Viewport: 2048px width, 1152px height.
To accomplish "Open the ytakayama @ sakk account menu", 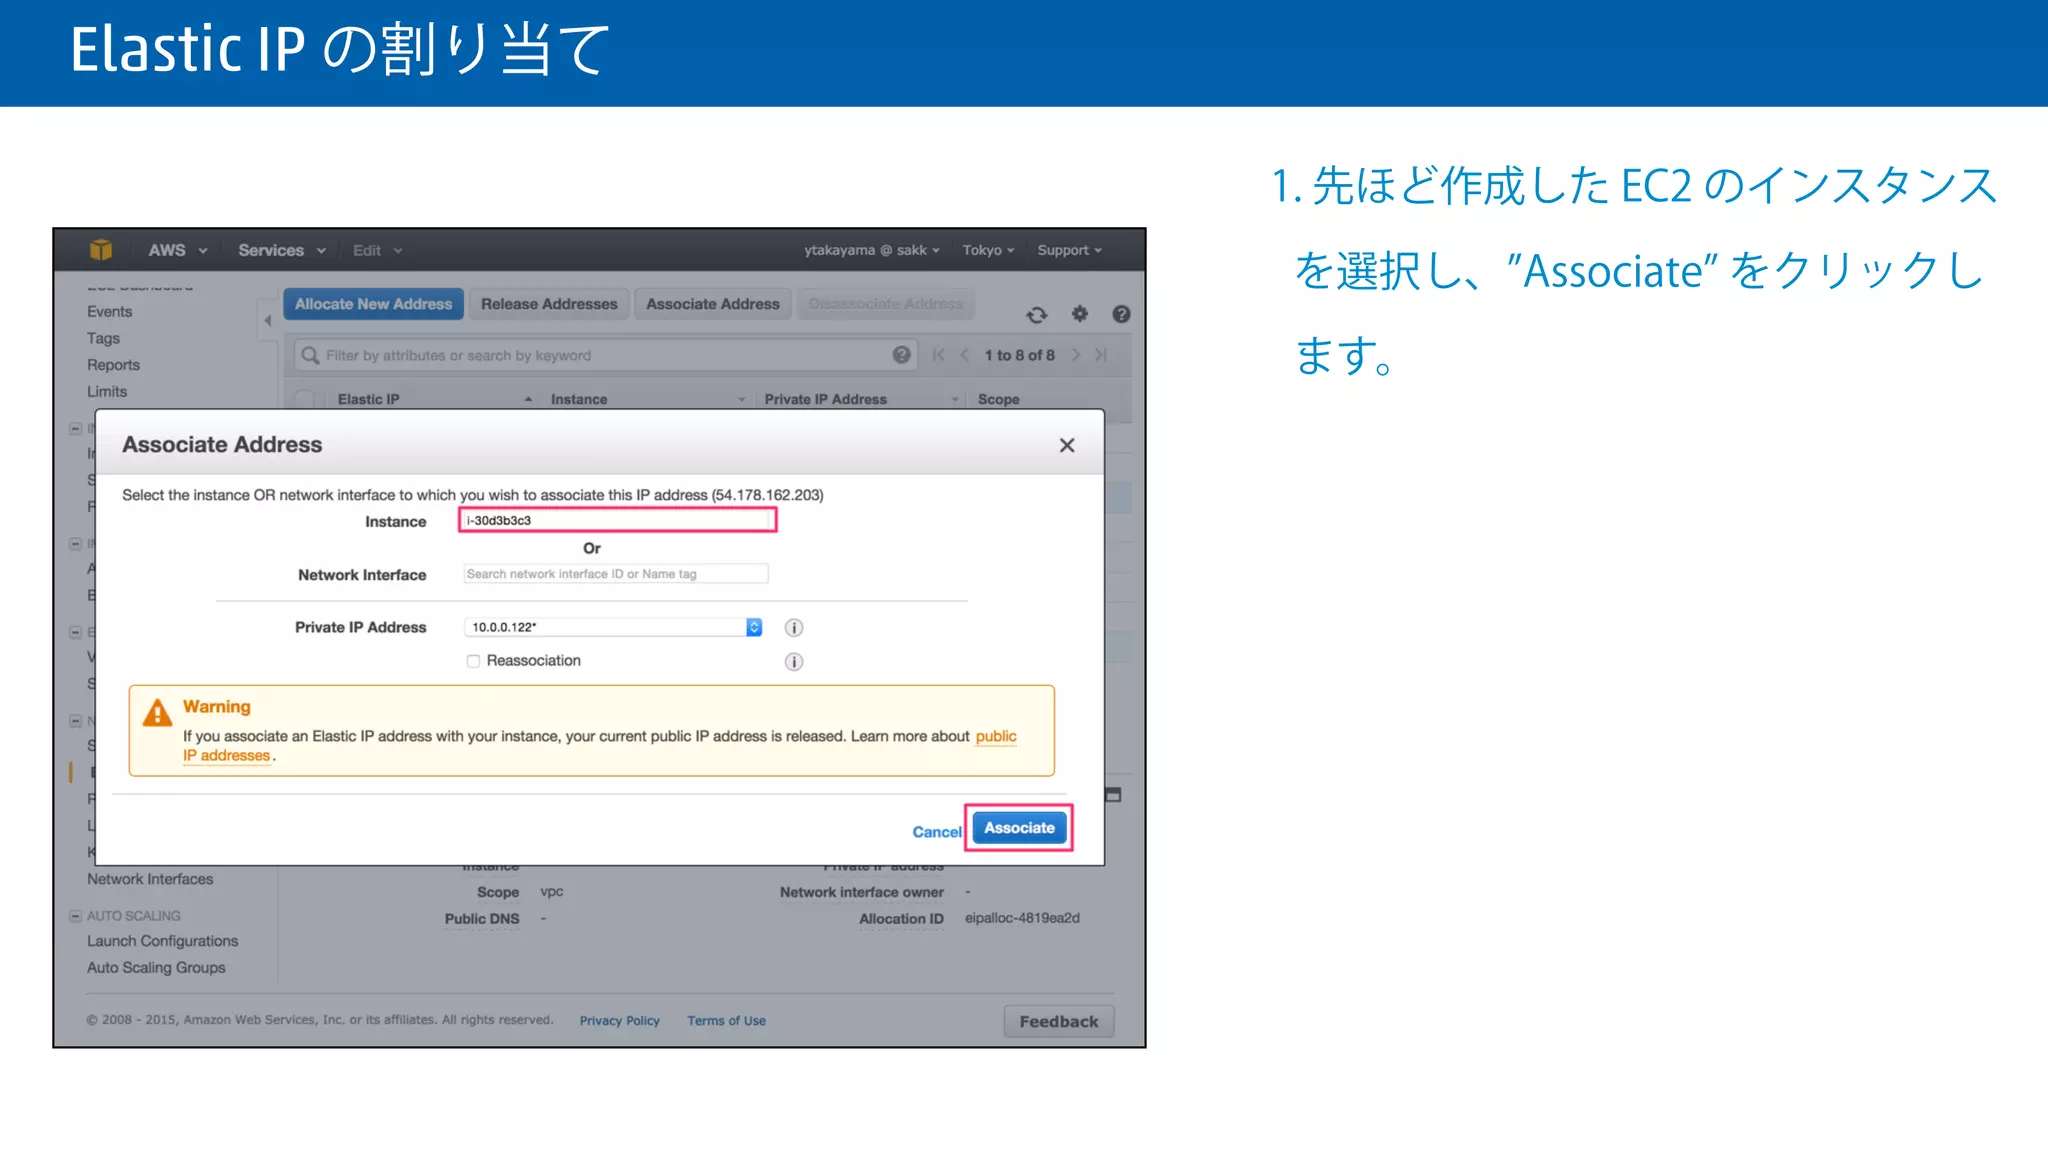I will 871,250.
